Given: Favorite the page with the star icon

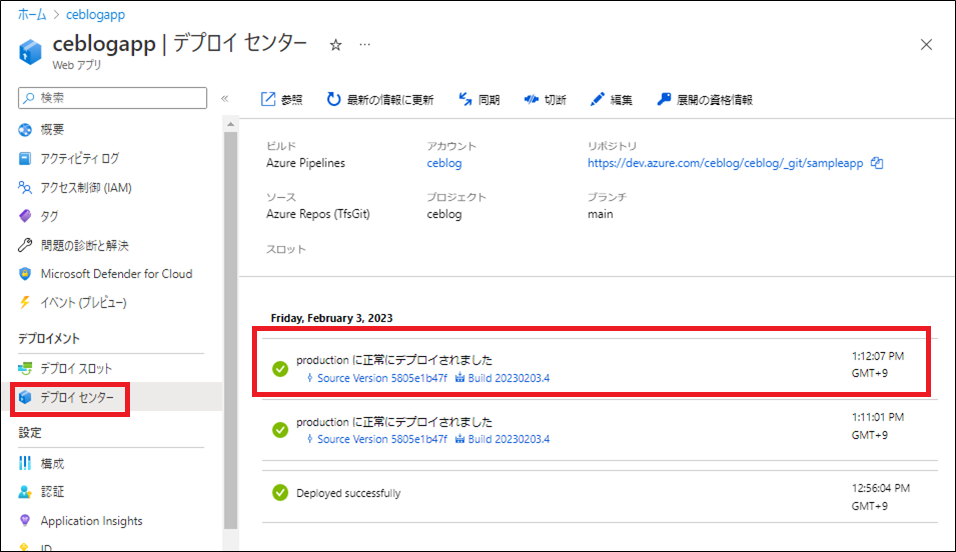Looking at the screenshot, I should pyautogui.click(x=335, y=45).
